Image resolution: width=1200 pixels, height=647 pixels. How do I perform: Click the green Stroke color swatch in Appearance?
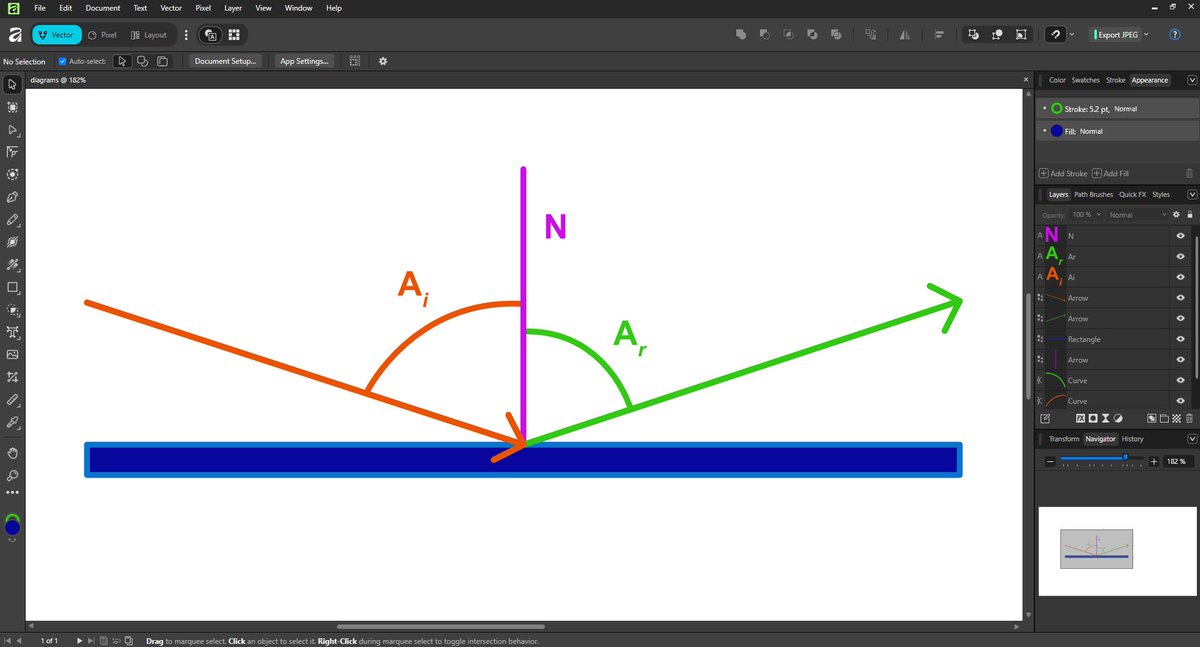click(x=1057, y=108)
